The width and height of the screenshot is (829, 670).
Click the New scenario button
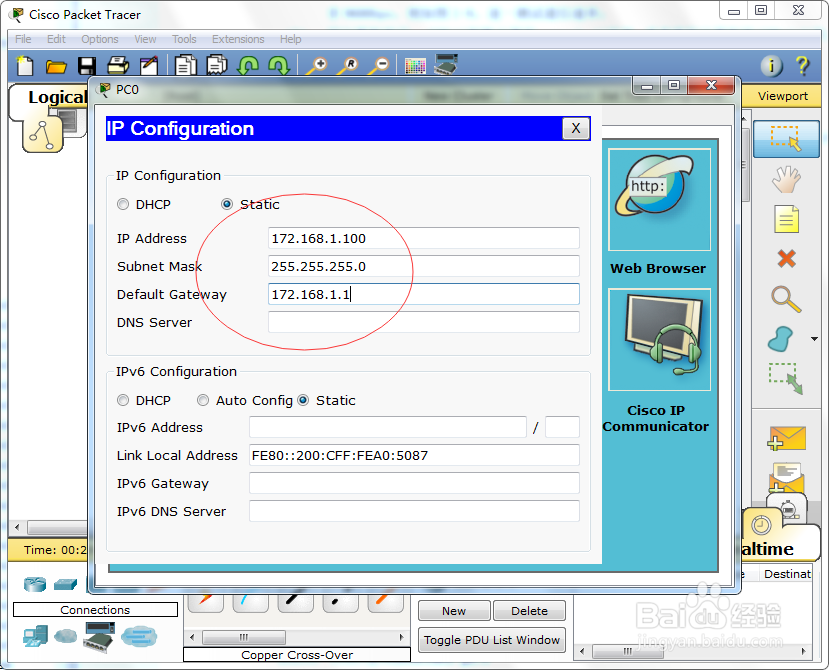coord(454,611)
